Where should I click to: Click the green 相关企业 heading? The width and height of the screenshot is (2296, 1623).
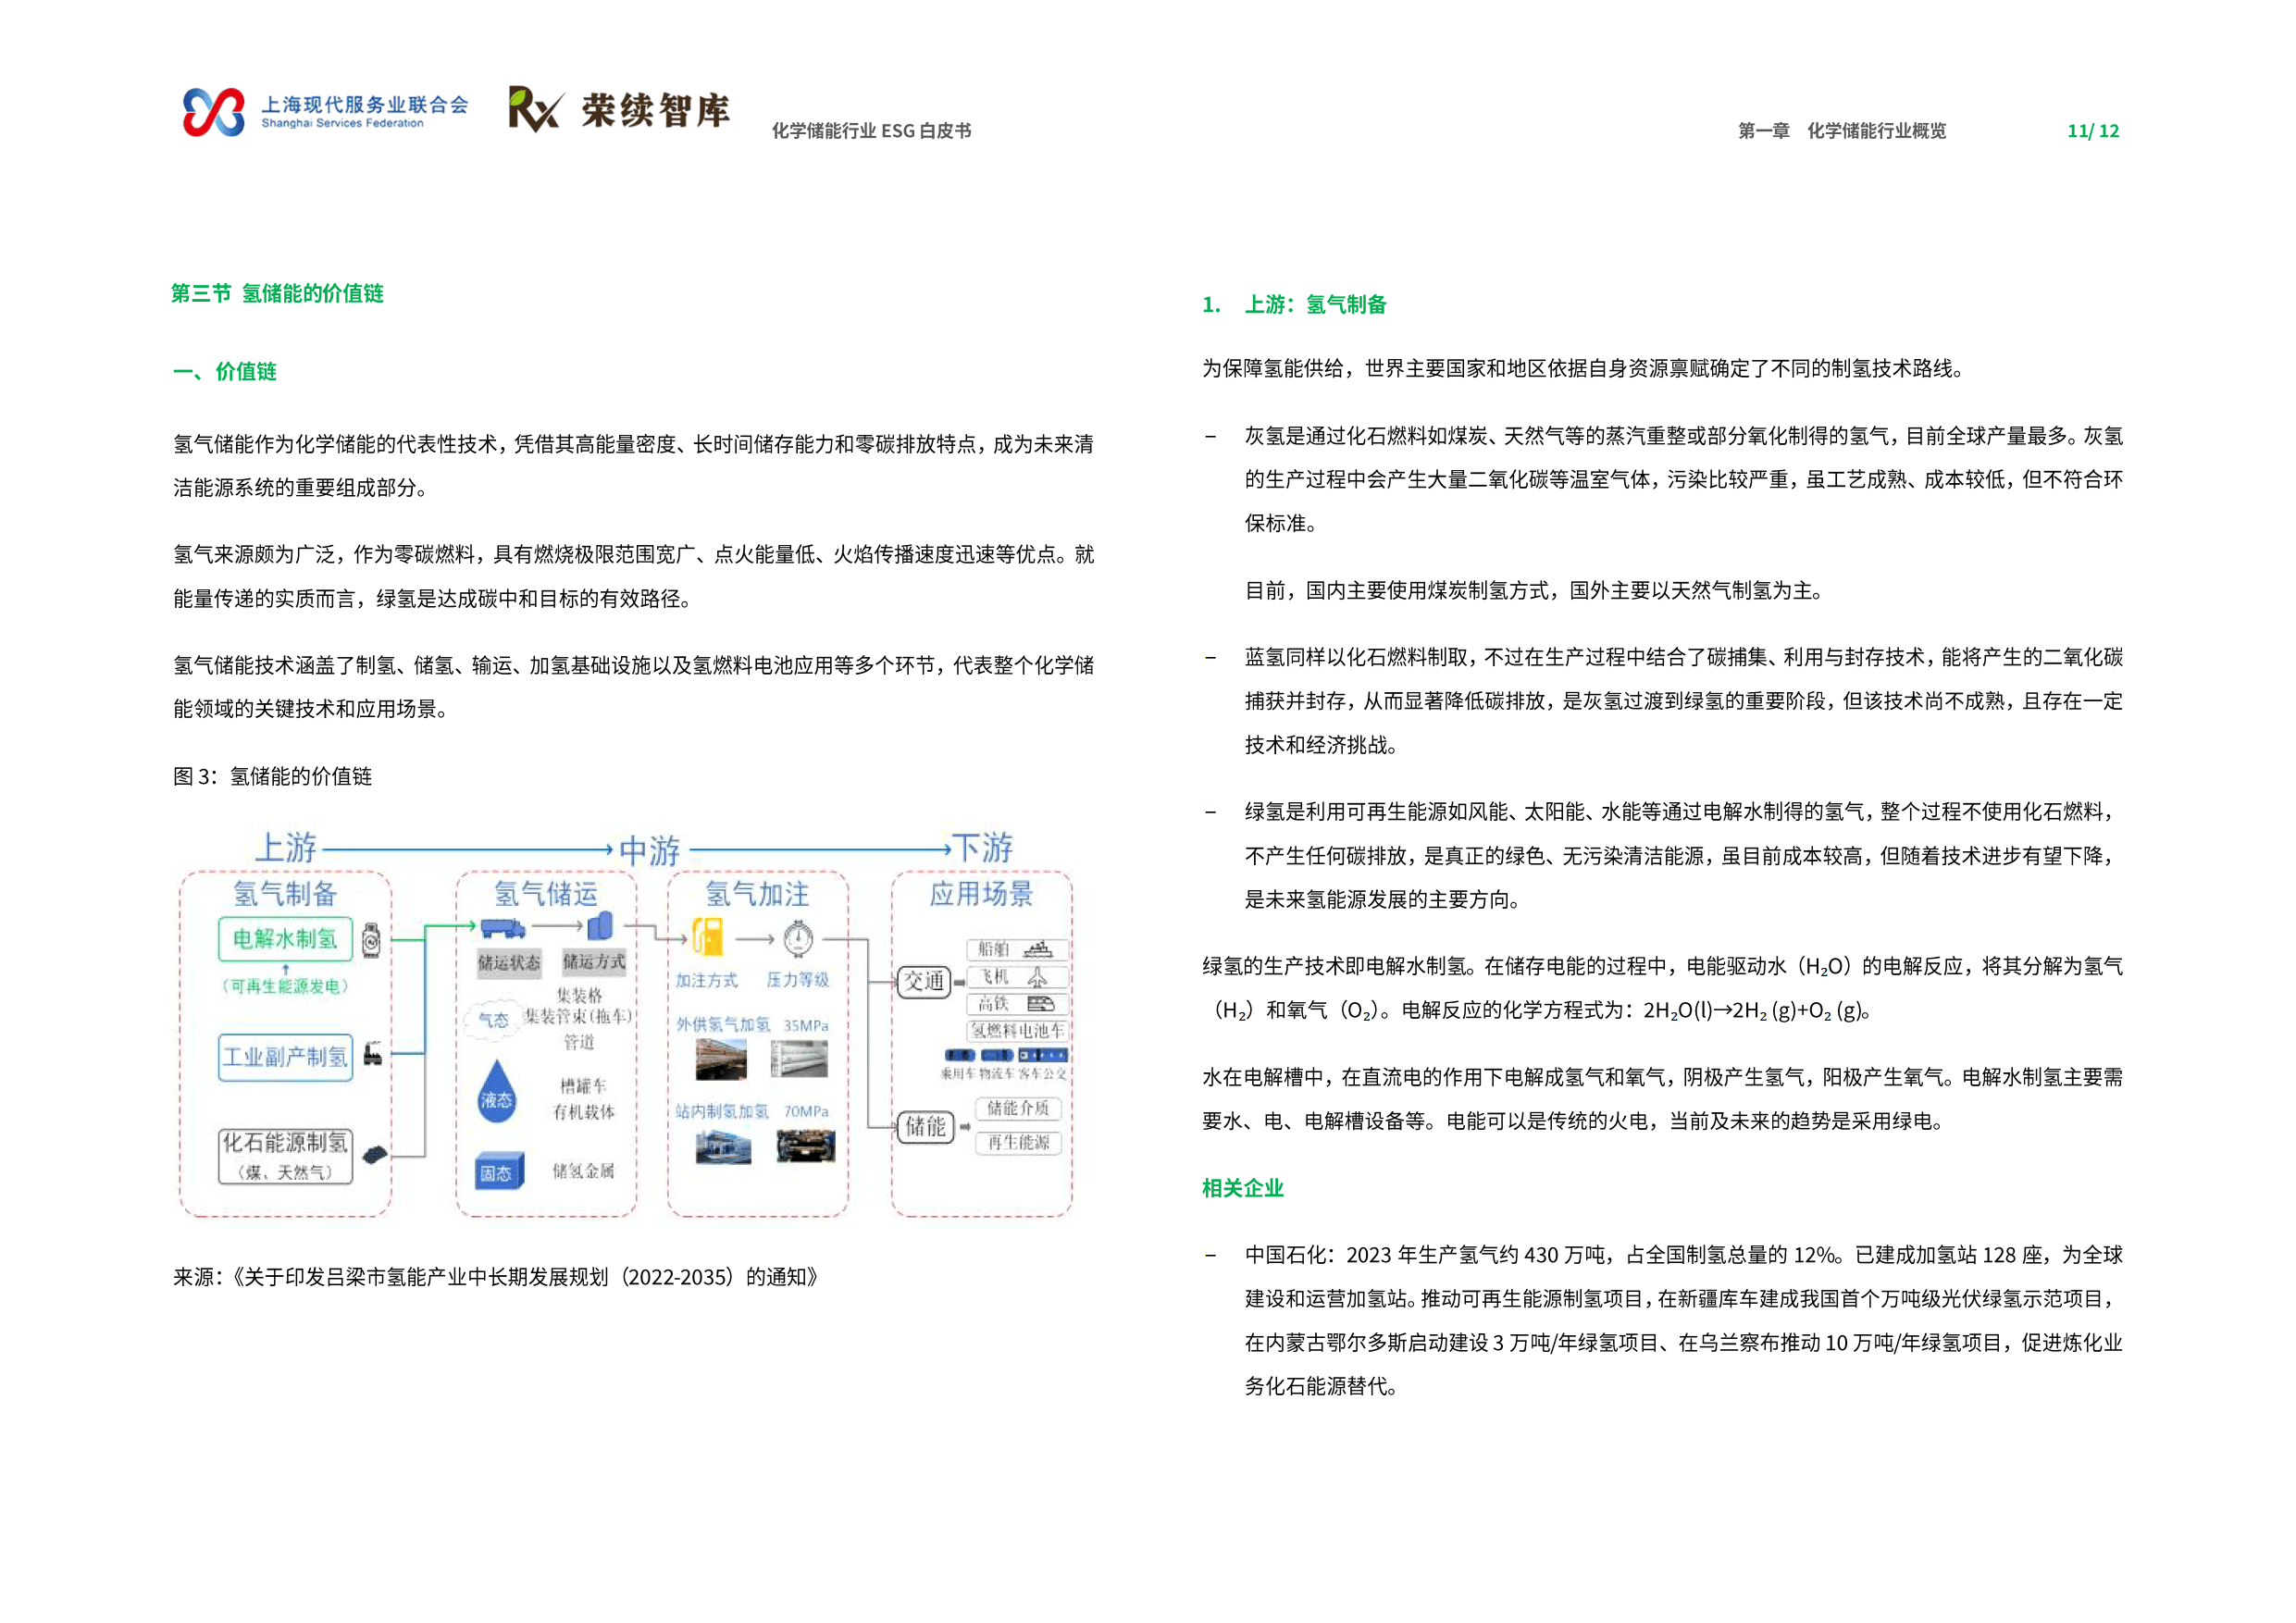(1242, 1188)
